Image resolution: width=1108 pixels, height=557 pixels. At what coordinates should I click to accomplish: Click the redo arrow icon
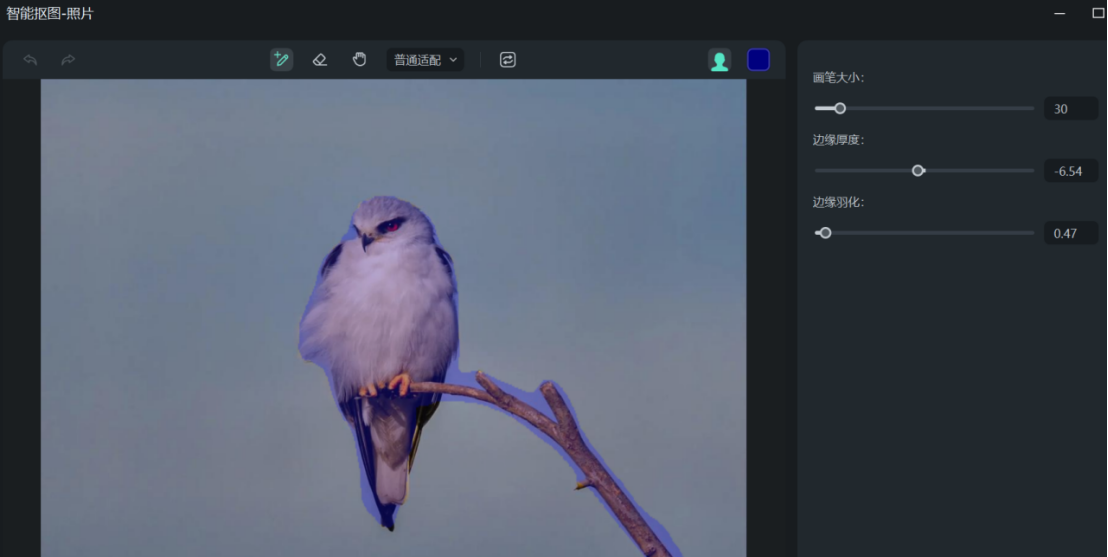[x=68, y=60]
